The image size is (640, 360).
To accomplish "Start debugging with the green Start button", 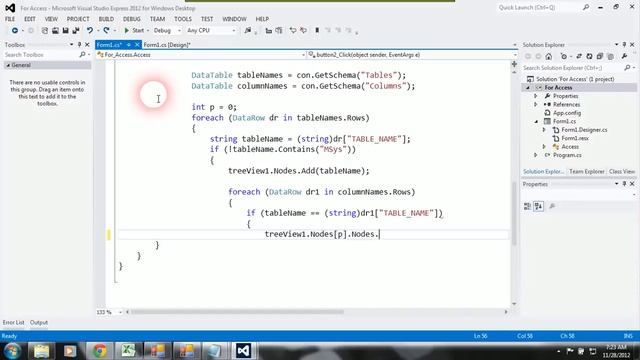I will click(134, 31).
